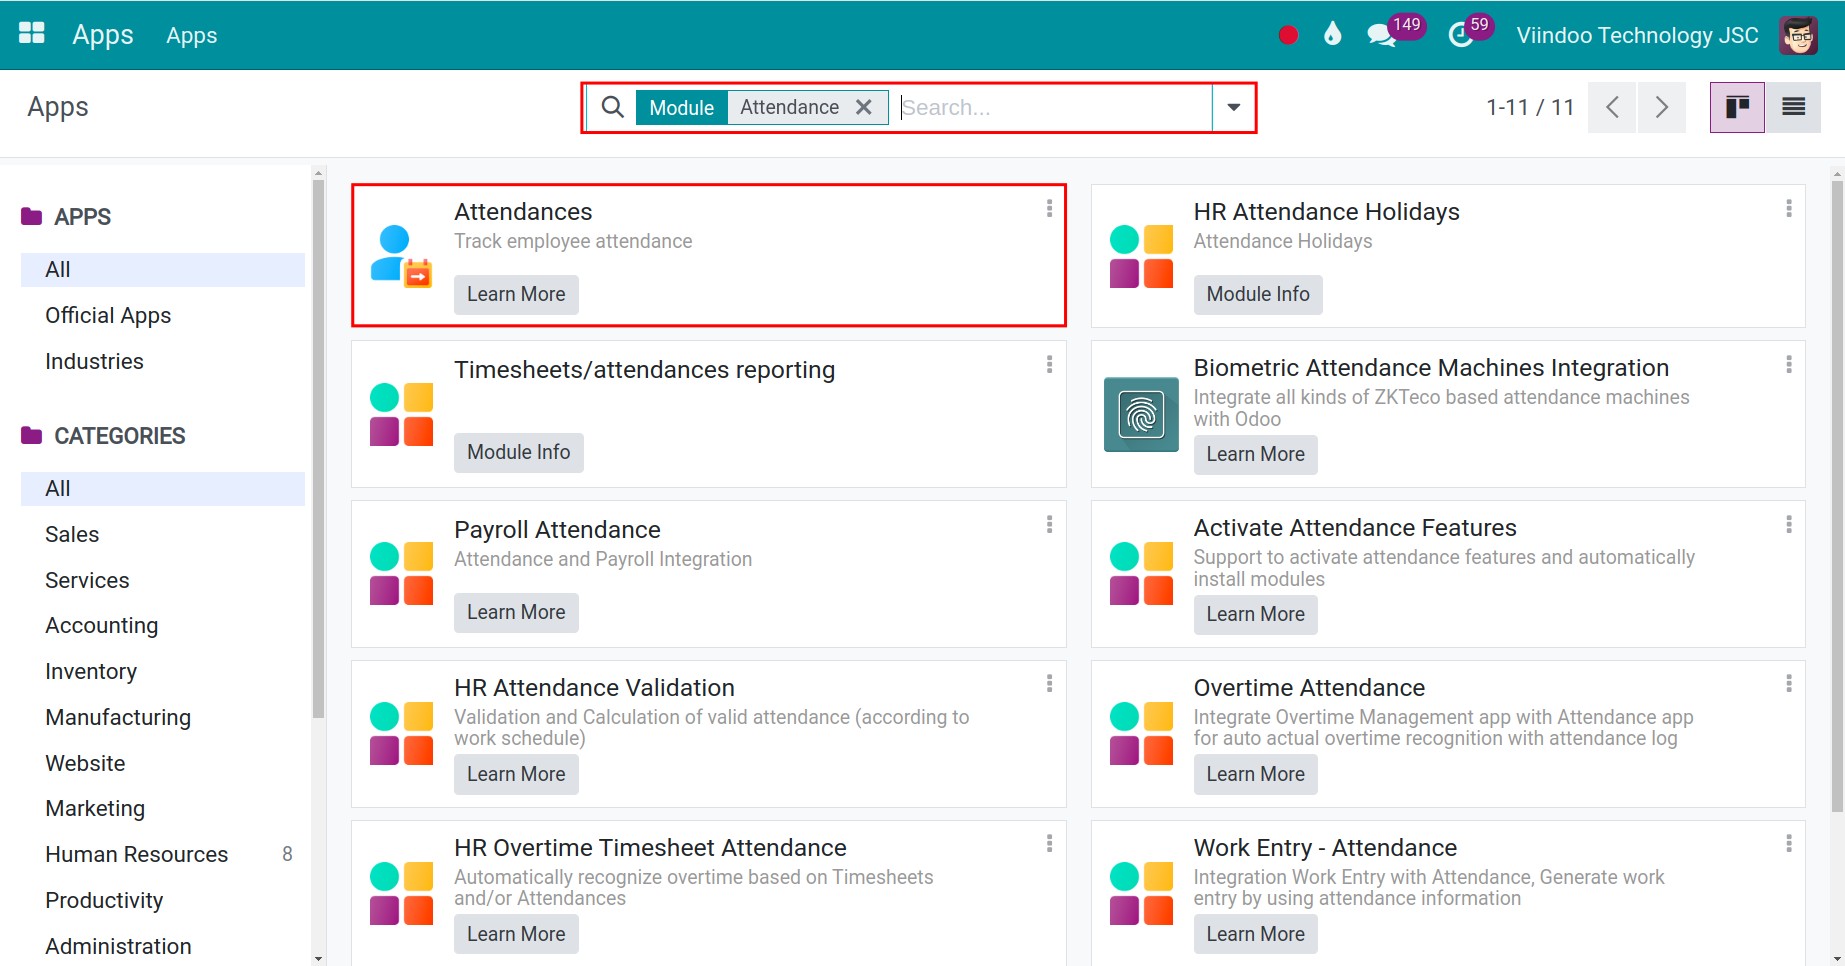This screenshot has height=966, width=1845.
Task: Click Apps menu in top navigation
Action: click(191, 35)
